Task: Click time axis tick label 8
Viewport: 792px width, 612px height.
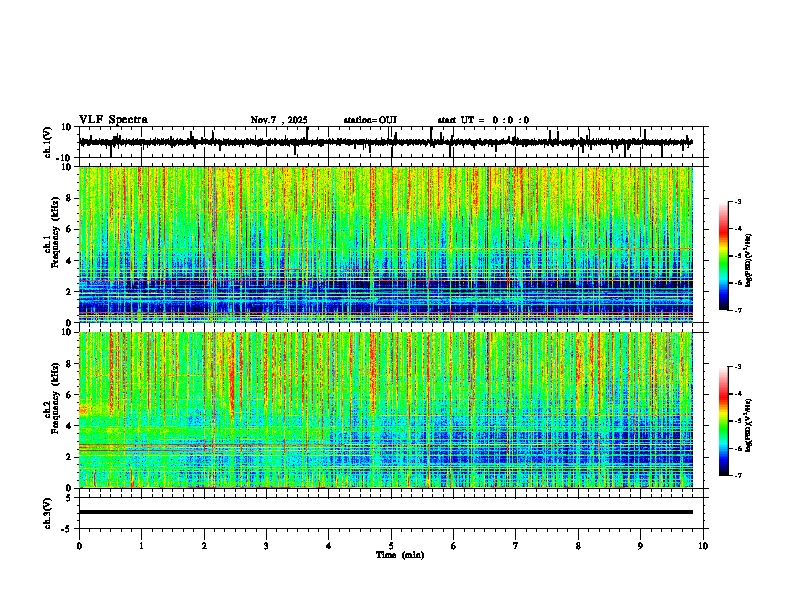Action: pyautogui.click(x=578, y=546)
